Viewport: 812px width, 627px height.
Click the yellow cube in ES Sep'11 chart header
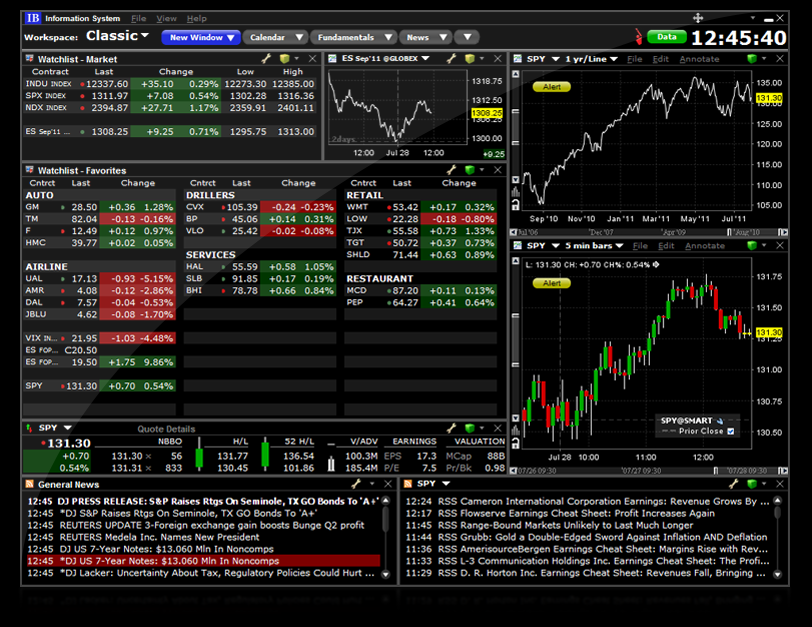click(x=470, y=59)
